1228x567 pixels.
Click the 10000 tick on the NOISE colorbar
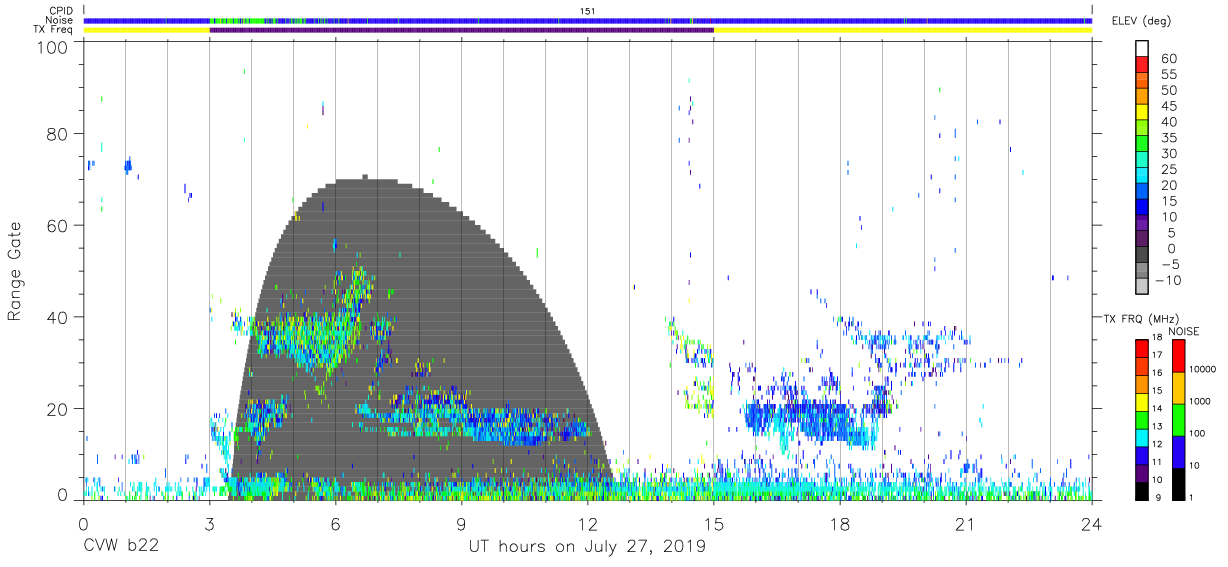1203,370
